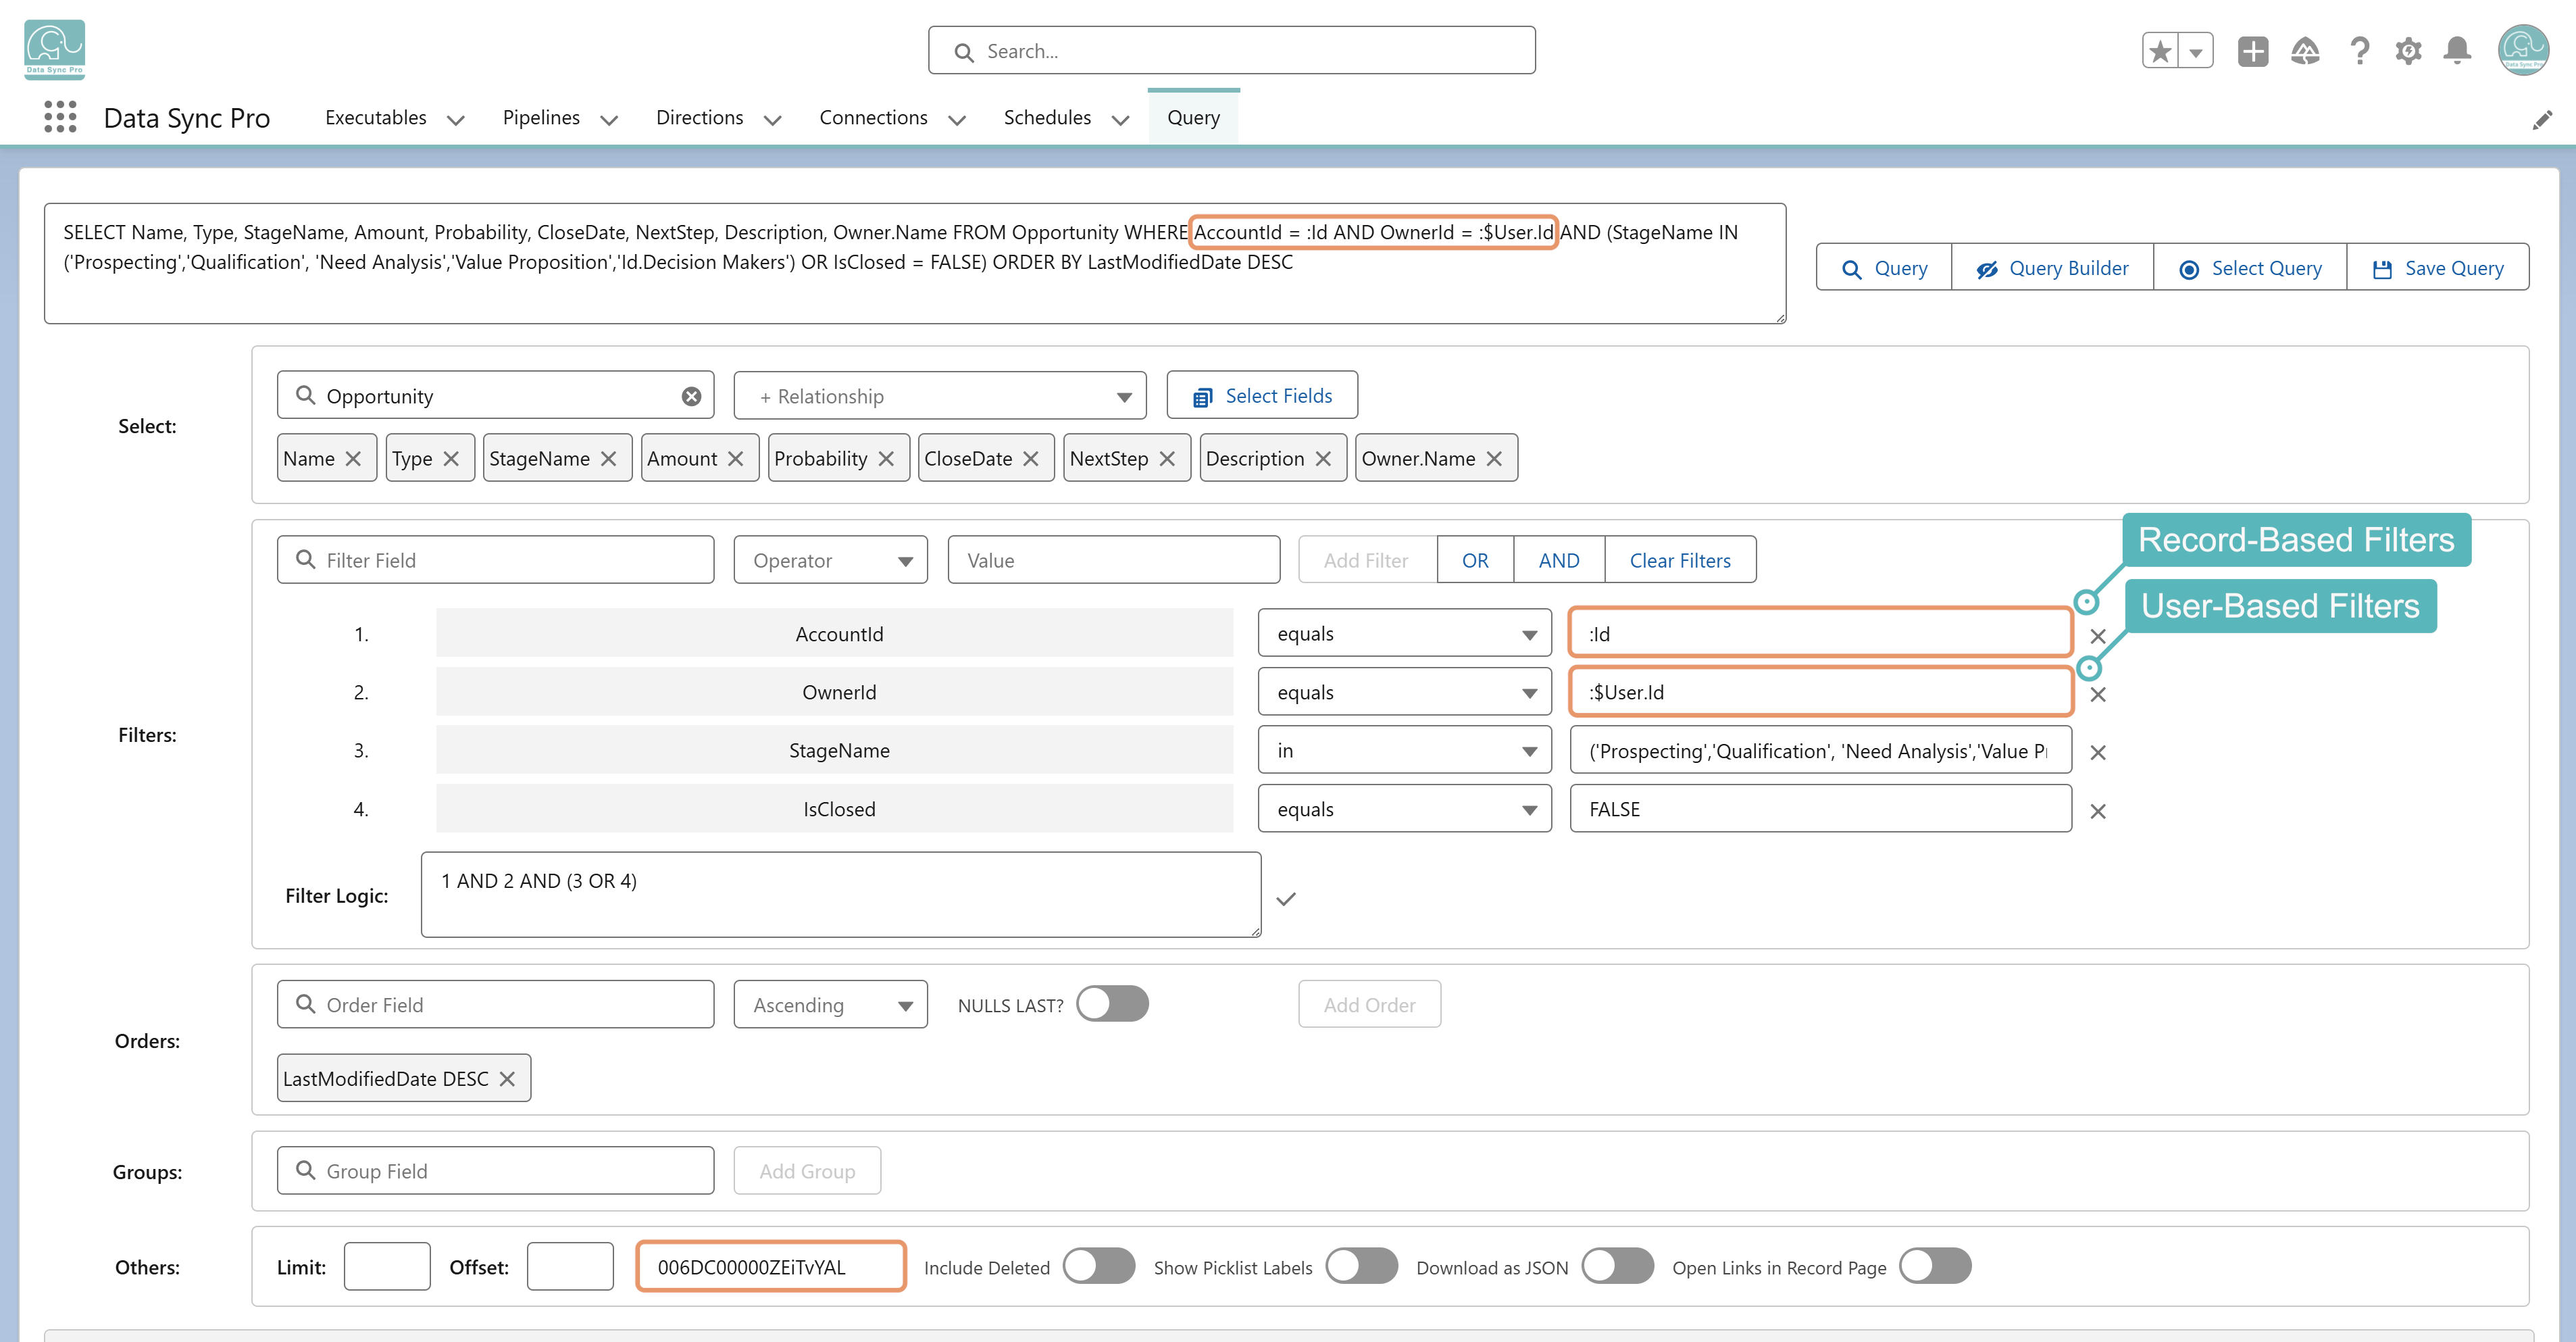Screen dimensions: 2576x1342
Task: Click the global create plus icon
Action: (2253, 51)
